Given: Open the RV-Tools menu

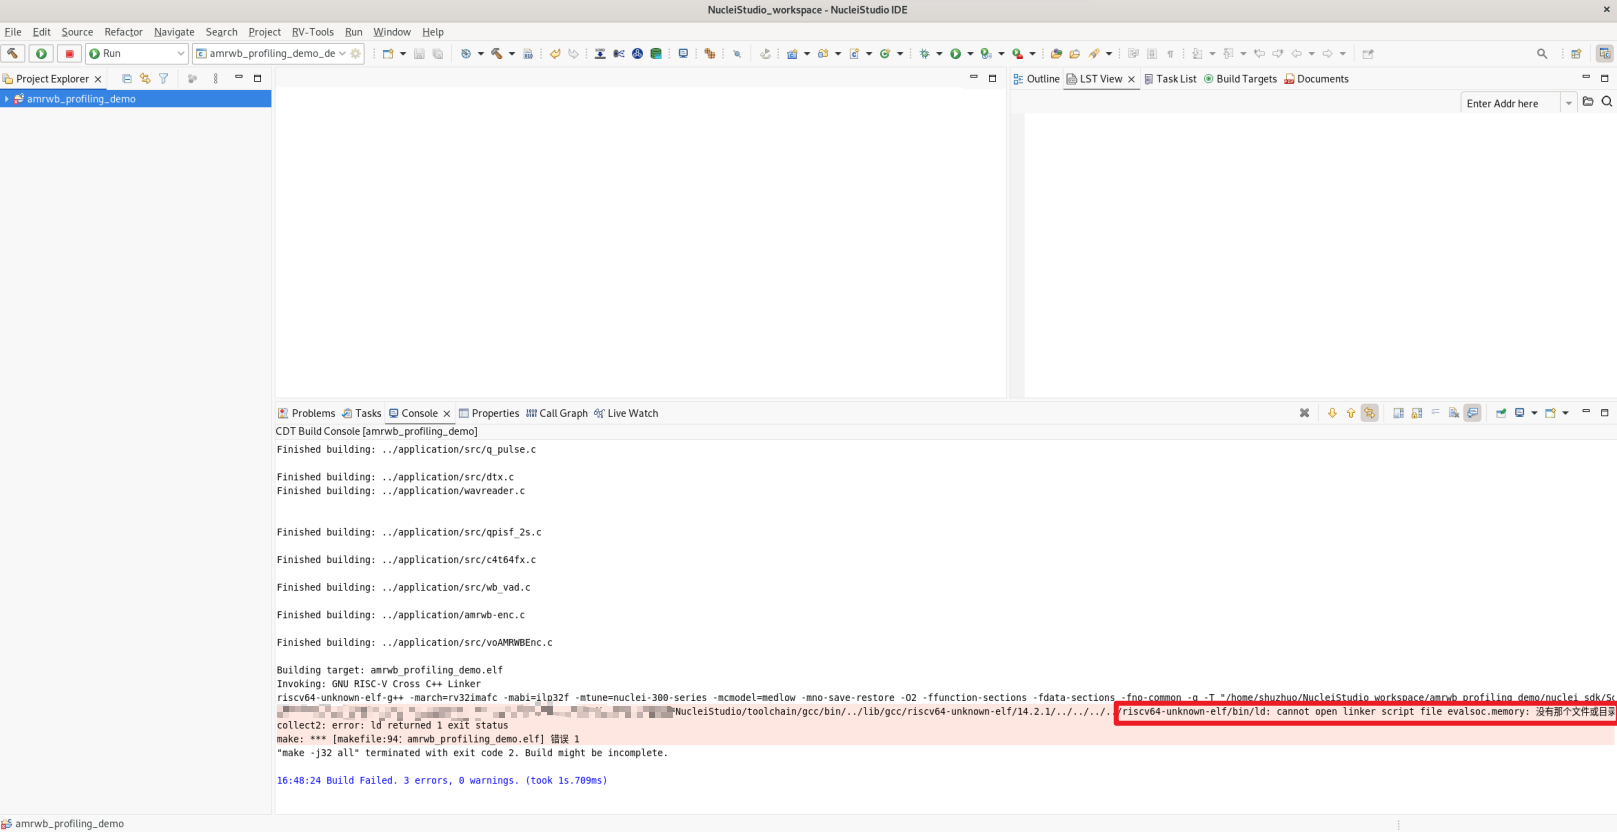Looking at the screenshot, I should pos(312,32).
